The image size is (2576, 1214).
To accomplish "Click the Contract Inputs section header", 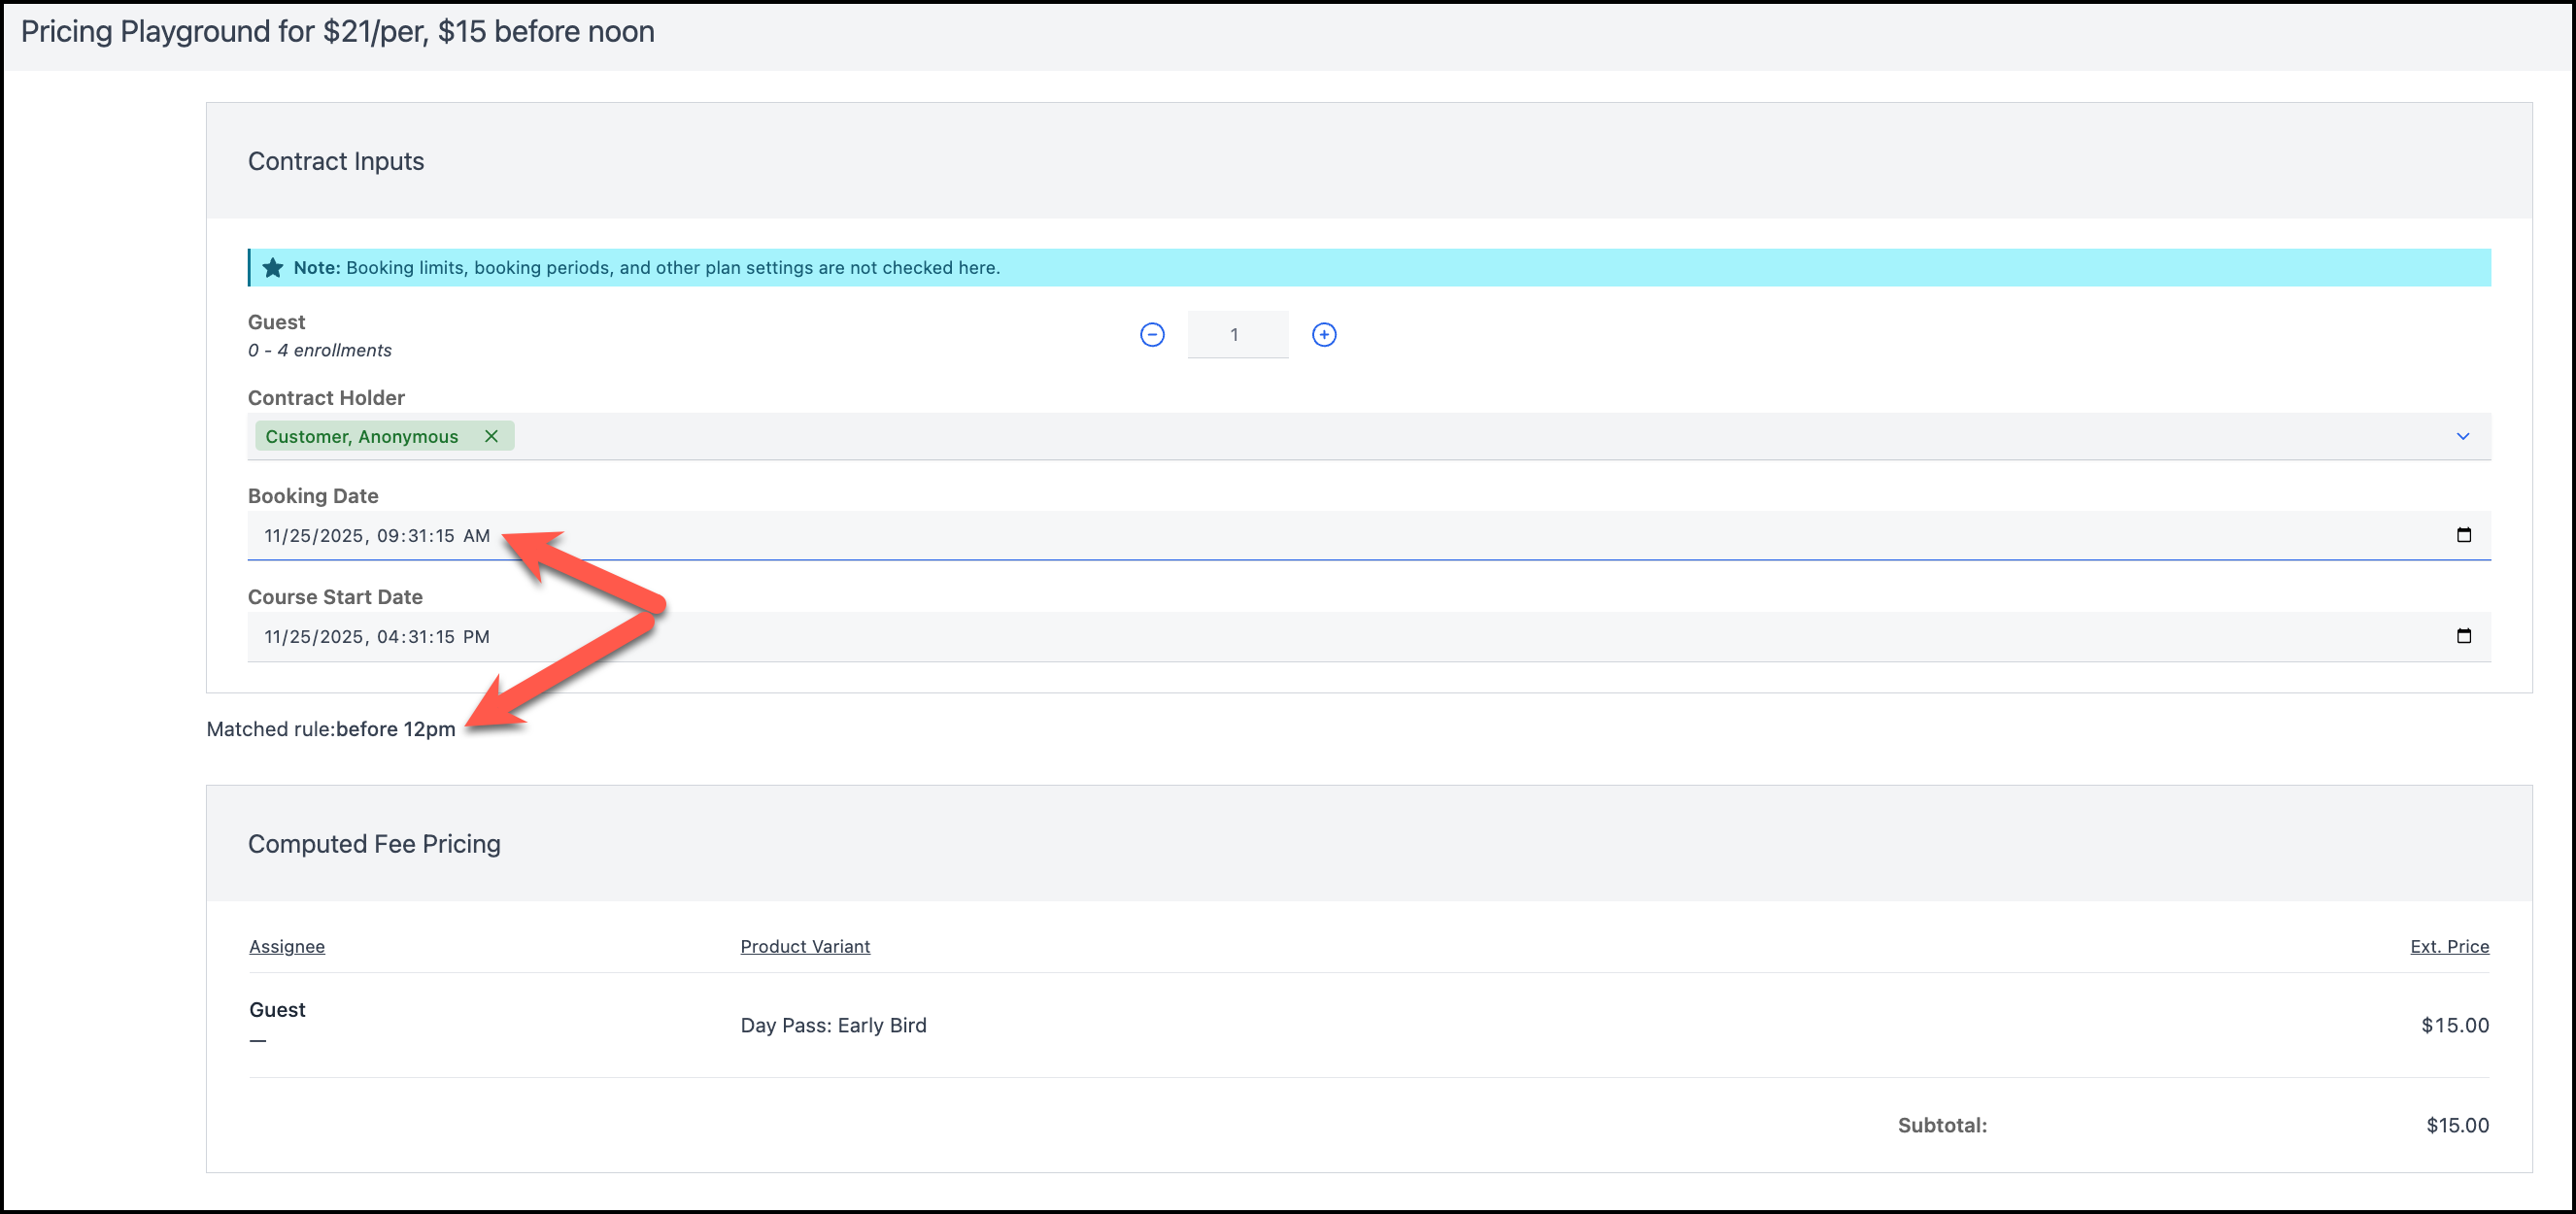I will click(336, 161).
